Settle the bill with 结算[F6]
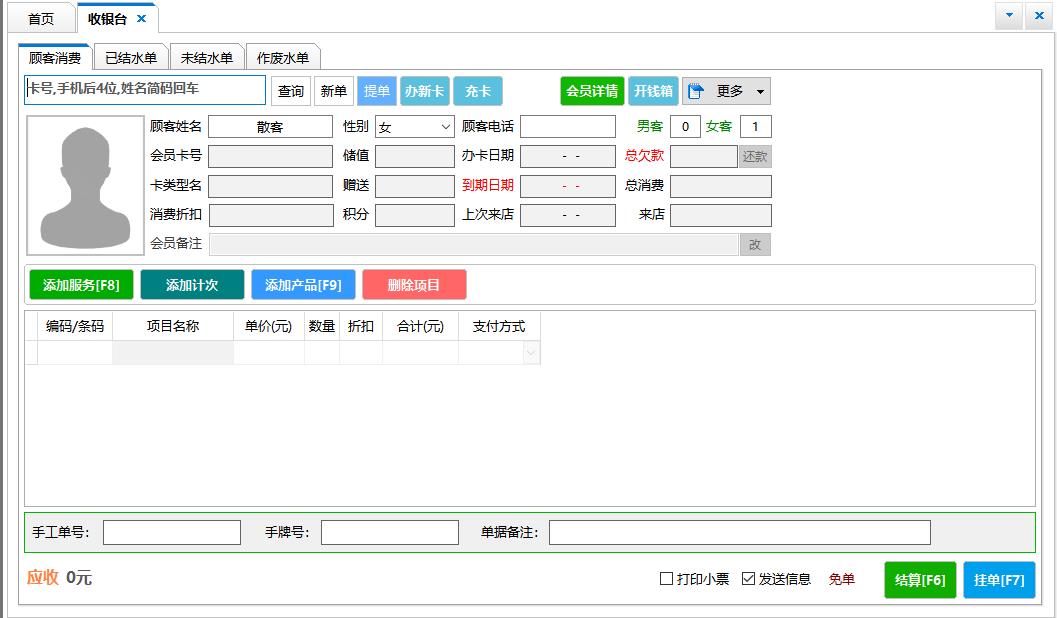The image size is (1057, 618). pyautogui.click(x=919, y=579)
